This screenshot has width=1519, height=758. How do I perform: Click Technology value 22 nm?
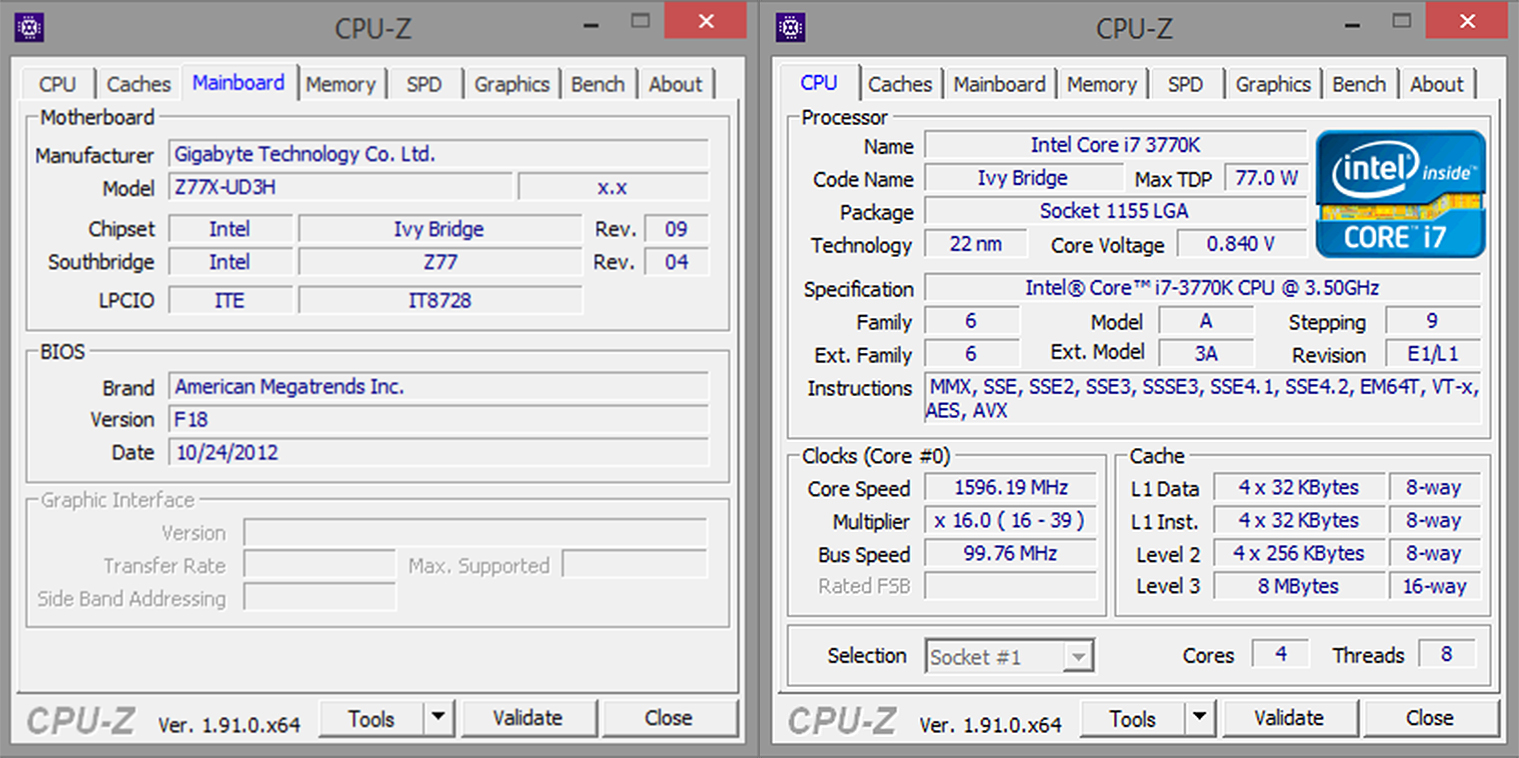coord(976,244)
